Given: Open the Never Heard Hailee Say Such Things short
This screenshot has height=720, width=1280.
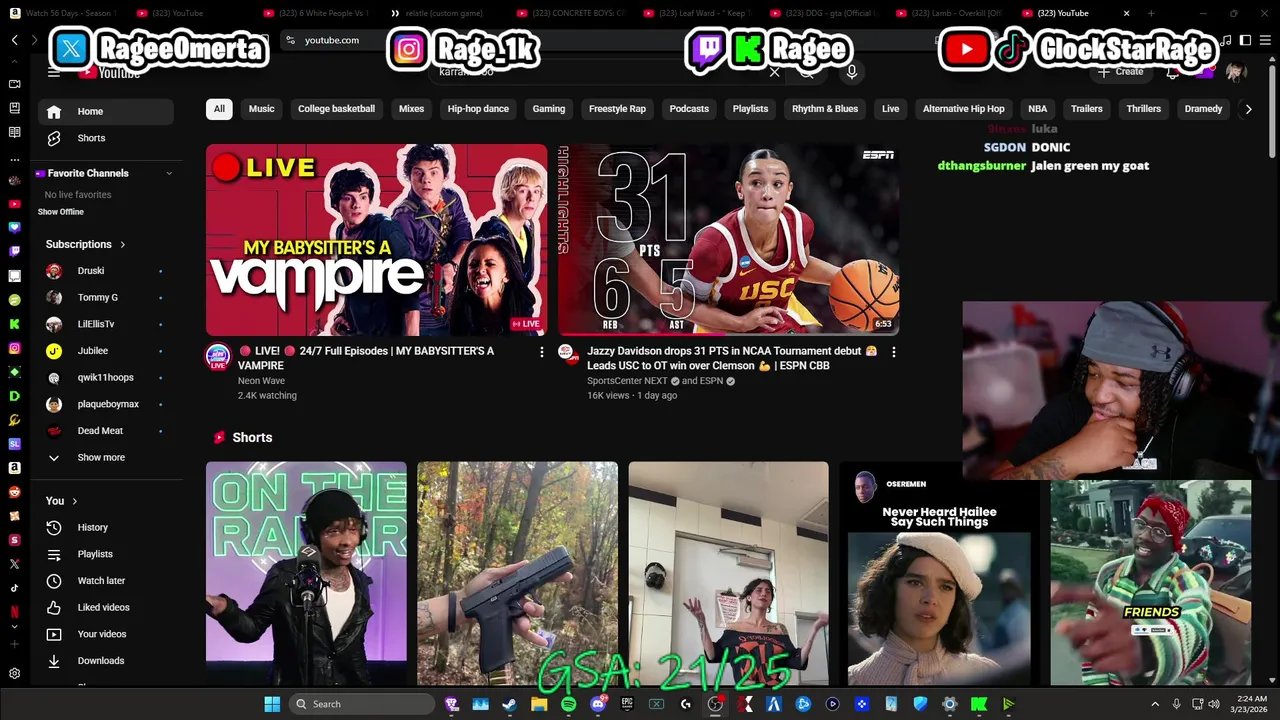Looking at the screenshot, I should [939, 574].
